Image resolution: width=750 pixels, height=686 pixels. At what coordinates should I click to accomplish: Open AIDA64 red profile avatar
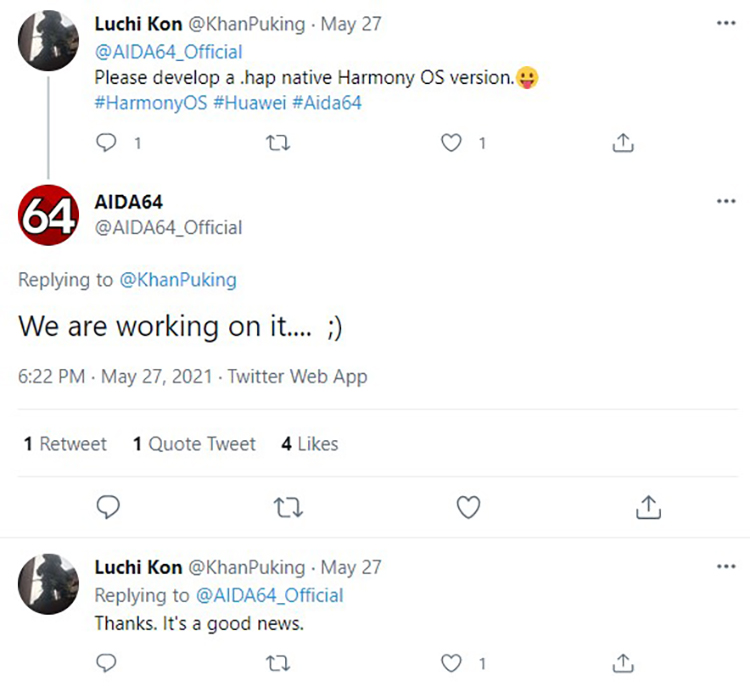point(47,213)
